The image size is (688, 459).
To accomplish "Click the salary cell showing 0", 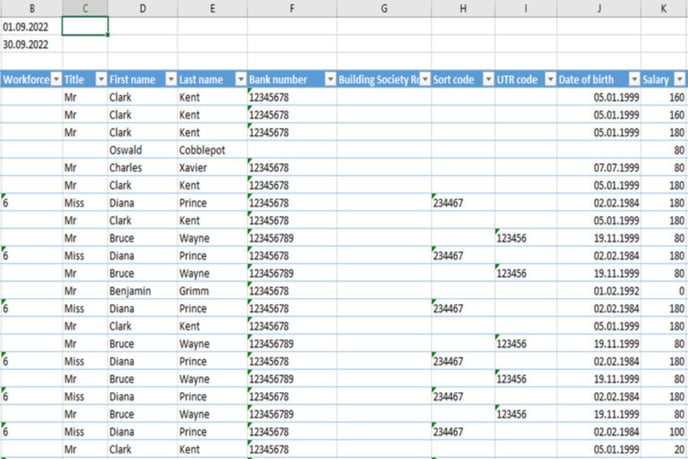I will (x=664, y=291).
